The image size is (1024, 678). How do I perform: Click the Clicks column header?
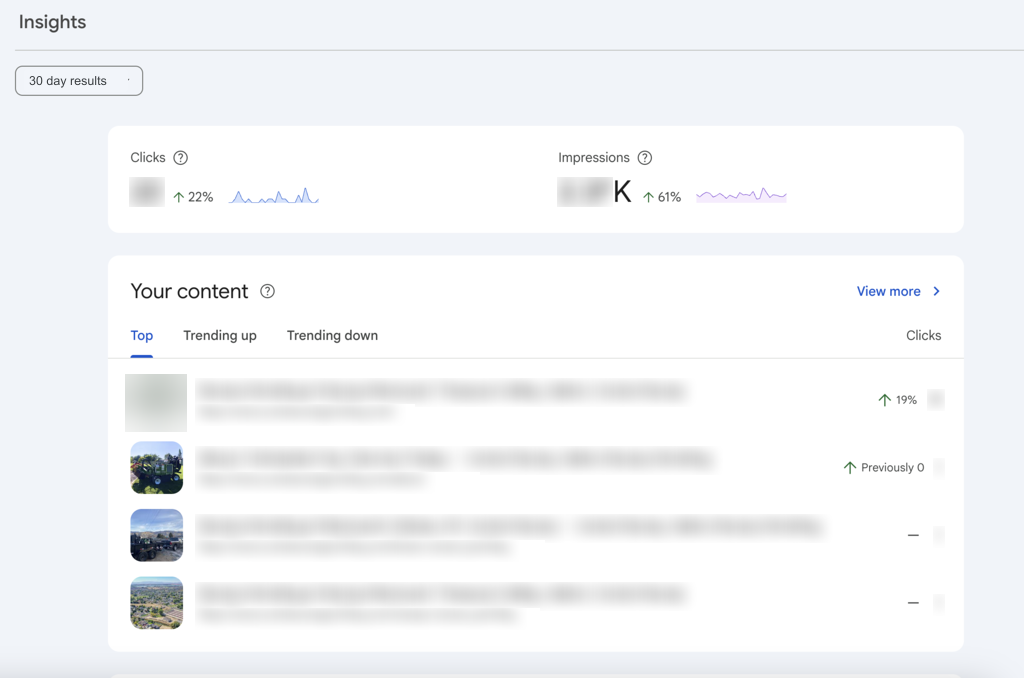[923, 336]
